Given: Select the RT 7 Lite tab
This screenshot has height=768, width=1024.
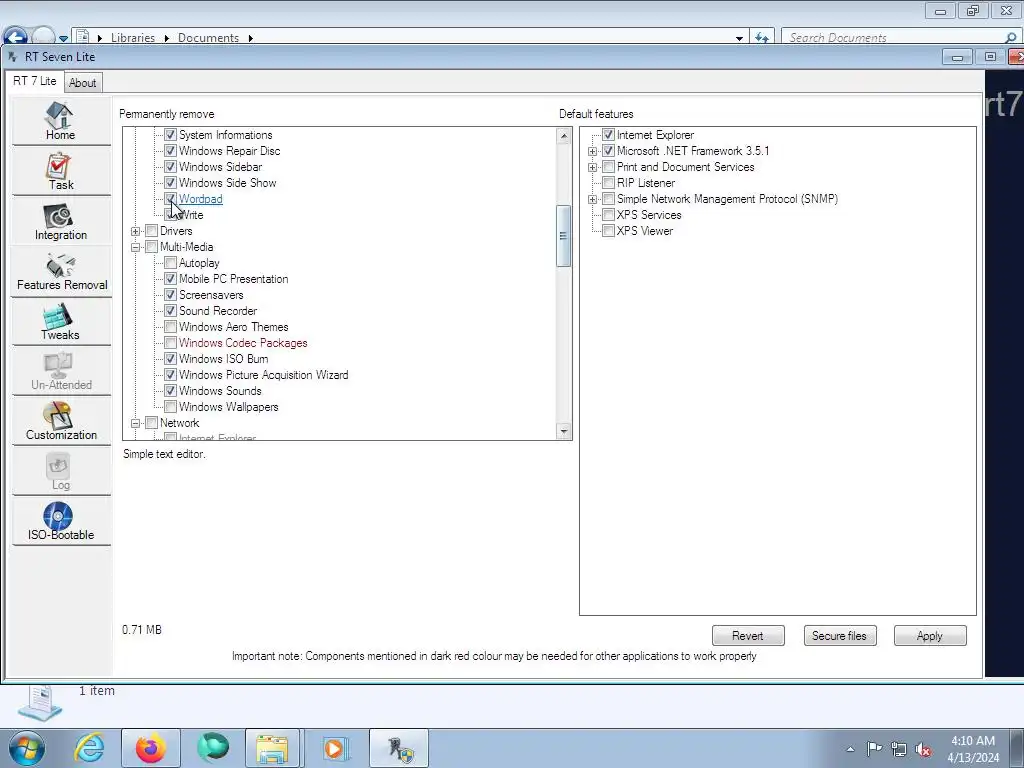Looking at the screenshot, I should 35,81.
